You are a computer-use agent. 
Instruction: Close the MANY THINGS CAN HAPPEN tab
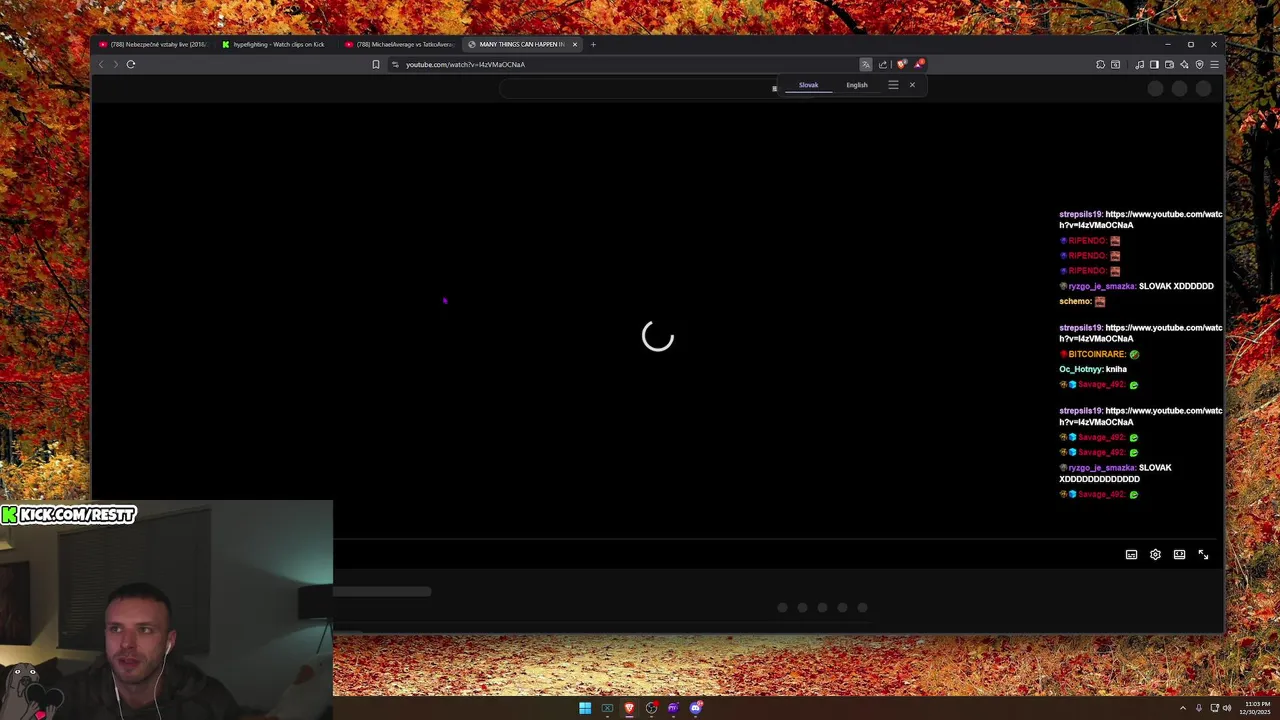pos(575,44)
